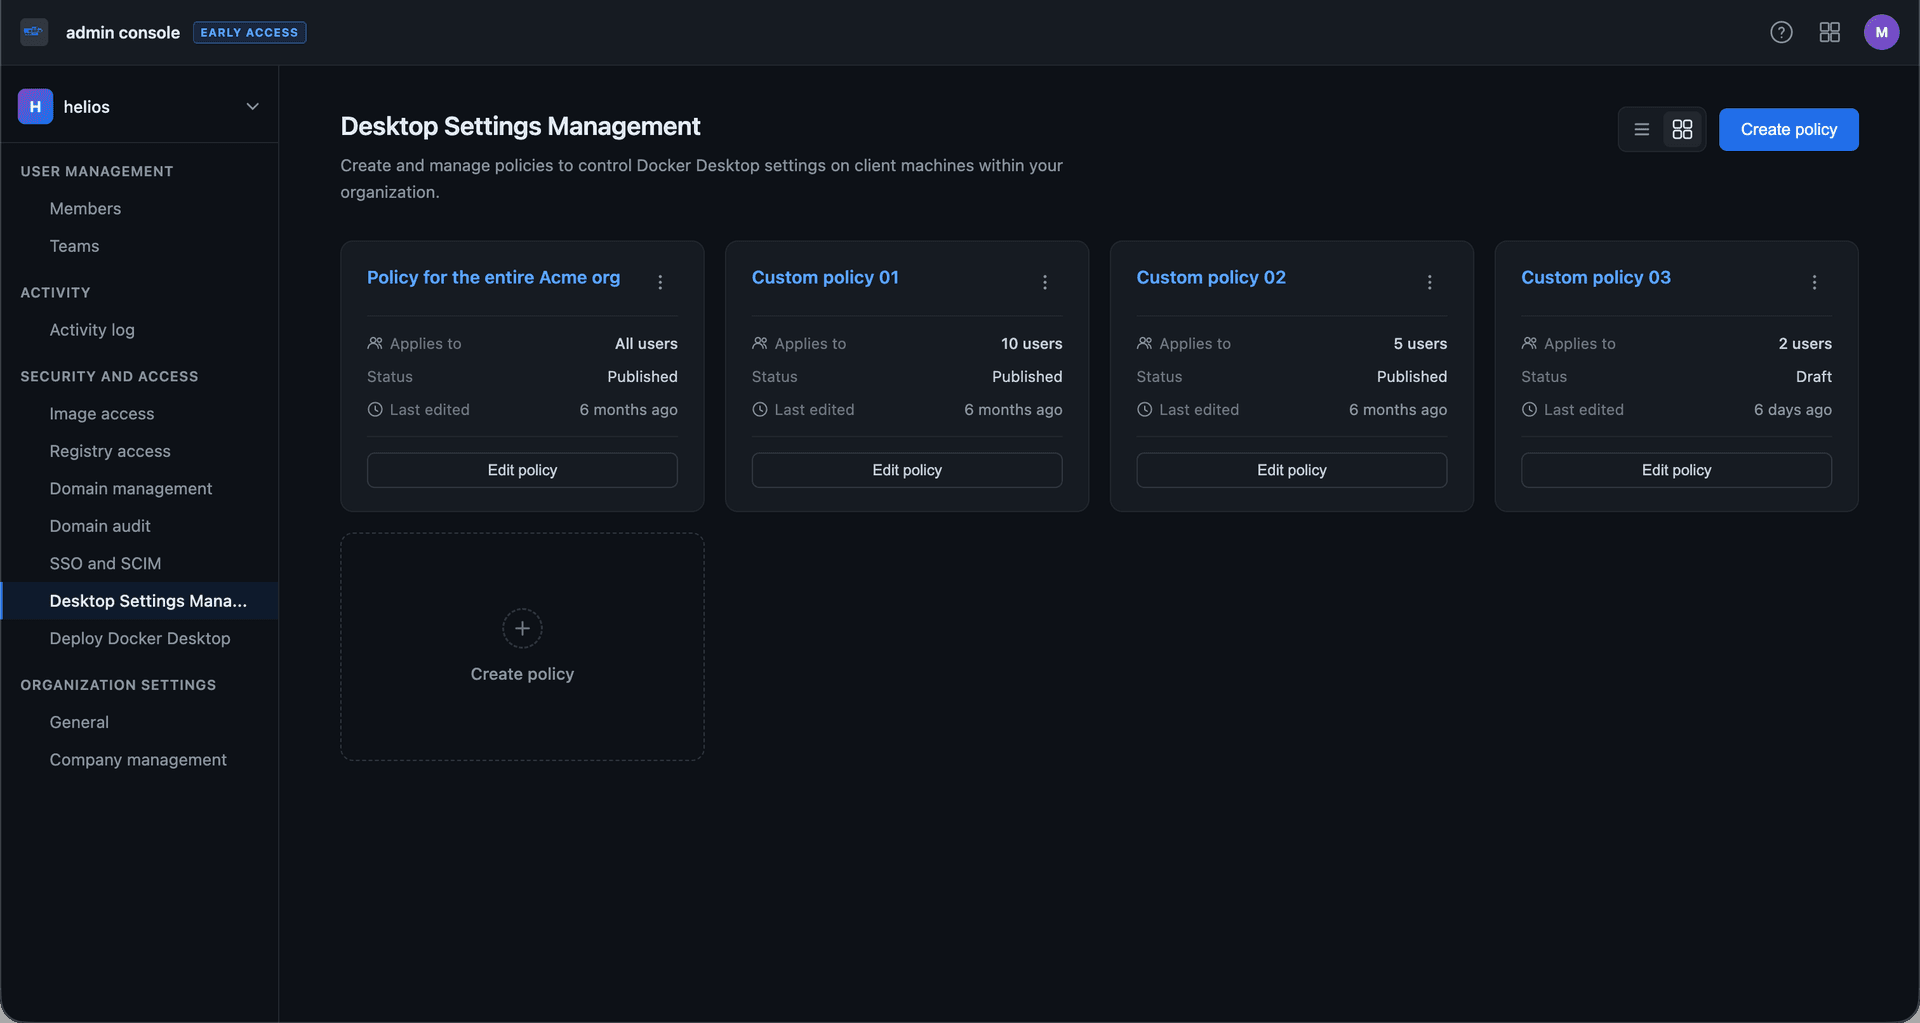Click the purple M user avatar

1881,32
